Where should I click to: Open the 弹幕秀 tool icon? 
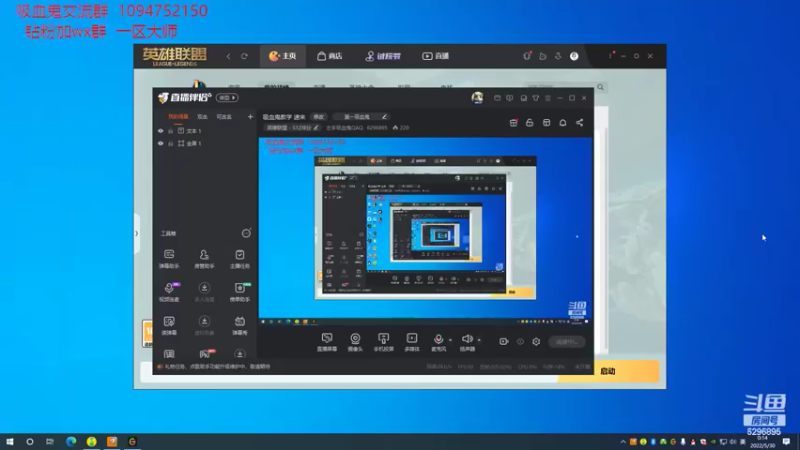click(239, 326)
